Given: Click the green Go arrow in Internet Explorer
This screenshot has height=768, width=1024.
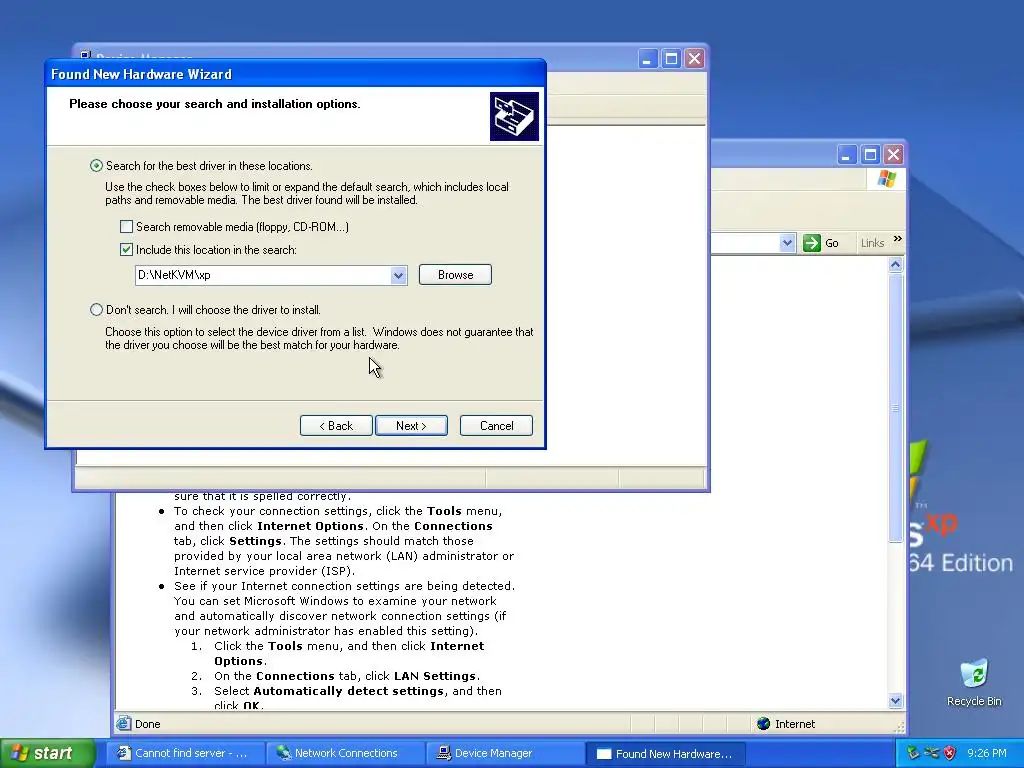Looking at the screenshot, I should [812, 243].
